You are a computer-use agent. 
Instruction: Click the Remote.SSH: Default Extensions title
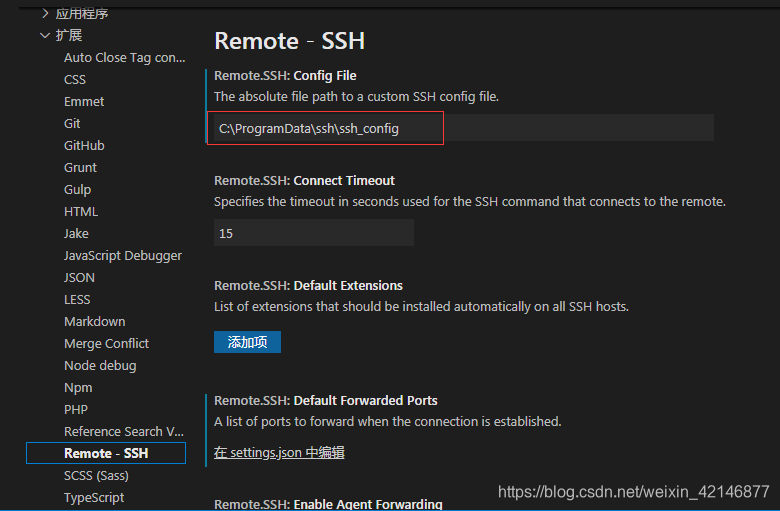(x=308, y=285)
